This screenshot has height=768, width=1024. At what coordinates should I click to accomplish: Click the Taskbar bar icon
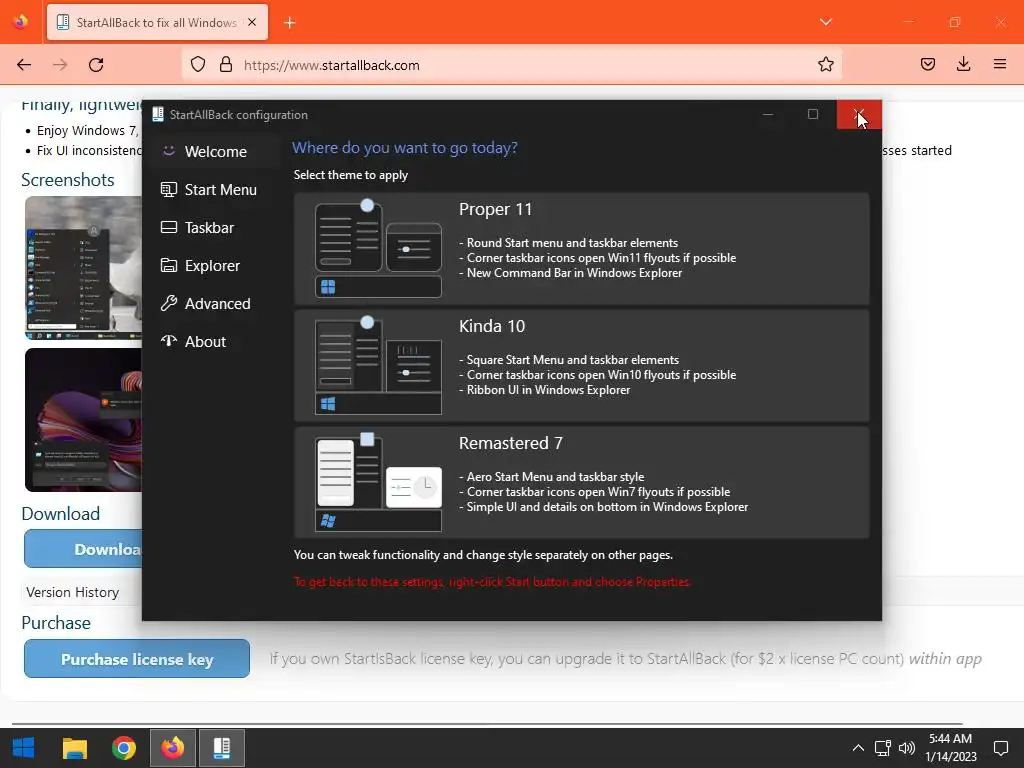click(x=169, y=227)
